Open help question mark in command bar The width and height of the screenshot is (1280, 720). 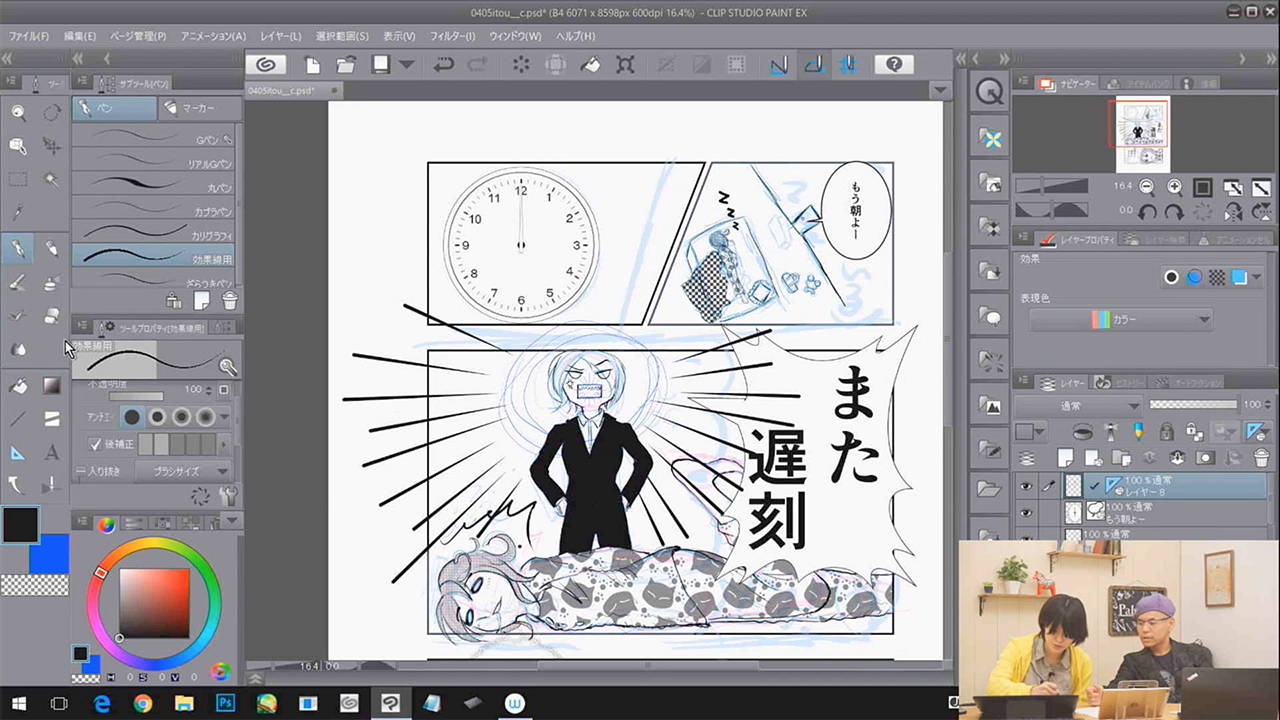tap(894, 65)
